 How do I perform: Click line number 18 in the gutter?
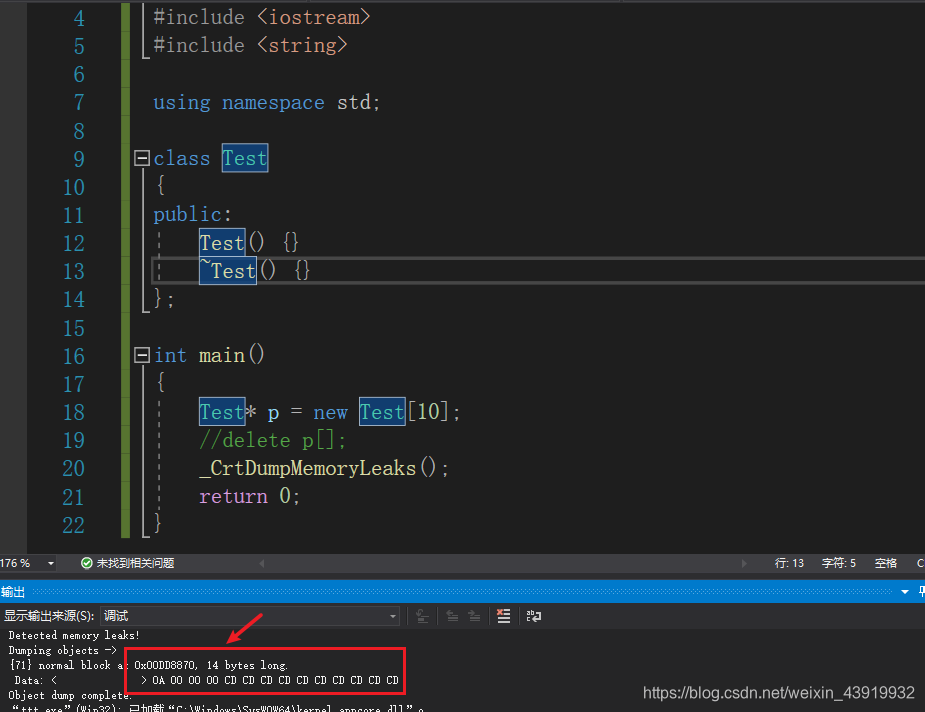click(74, 412)
